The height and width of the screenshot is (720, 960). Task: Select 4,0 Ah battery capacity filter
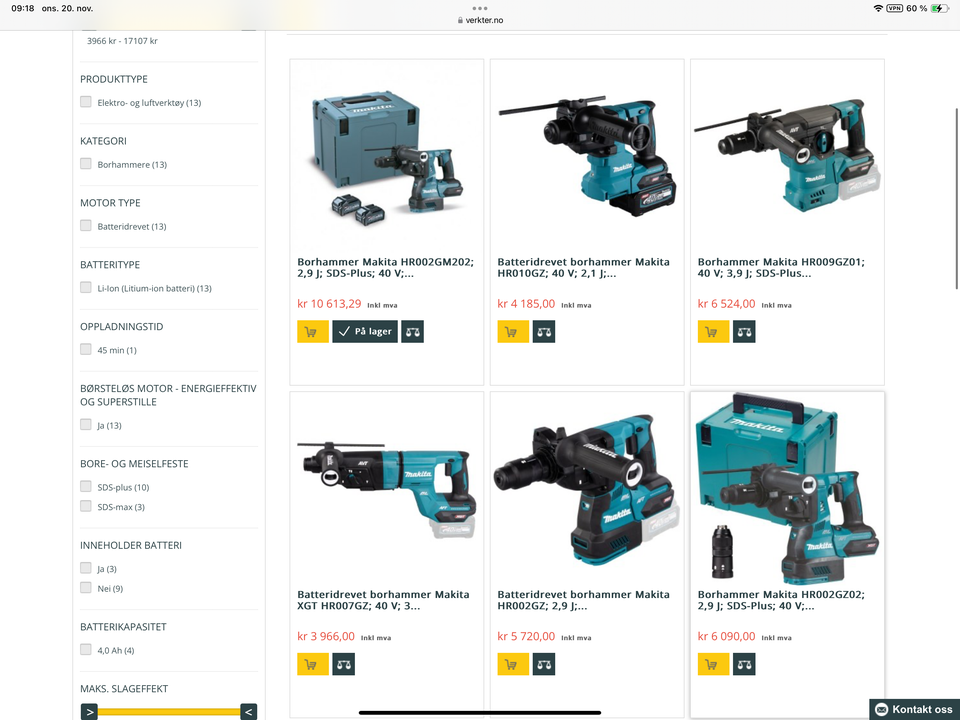(x=86, y=649)
